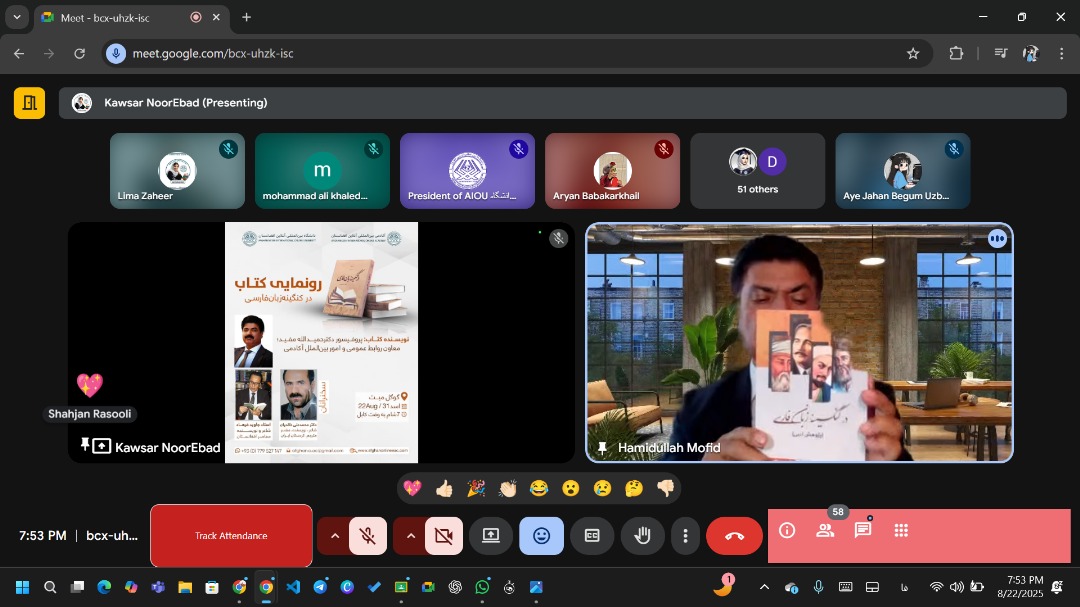Click the Track Attendance button
Screen dimensions: 1080x607
[231, 536]
